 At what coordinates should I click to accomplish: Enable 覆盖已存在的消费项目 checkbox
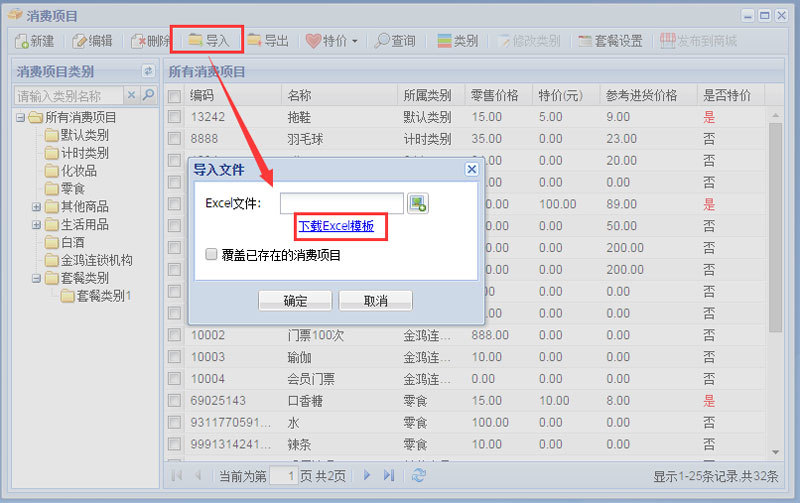(x=211, y=254)
